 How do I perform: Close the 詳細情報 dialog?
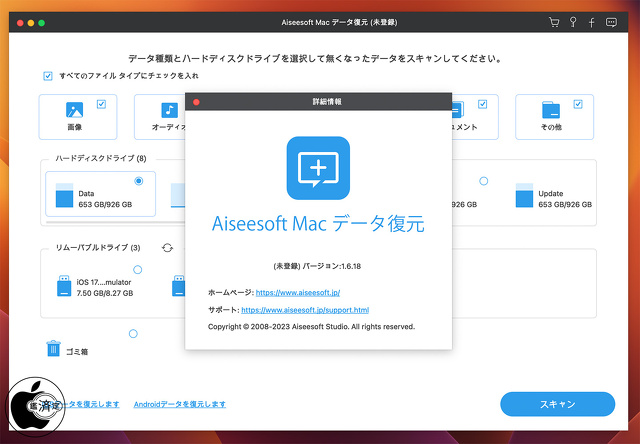point(196,102)
